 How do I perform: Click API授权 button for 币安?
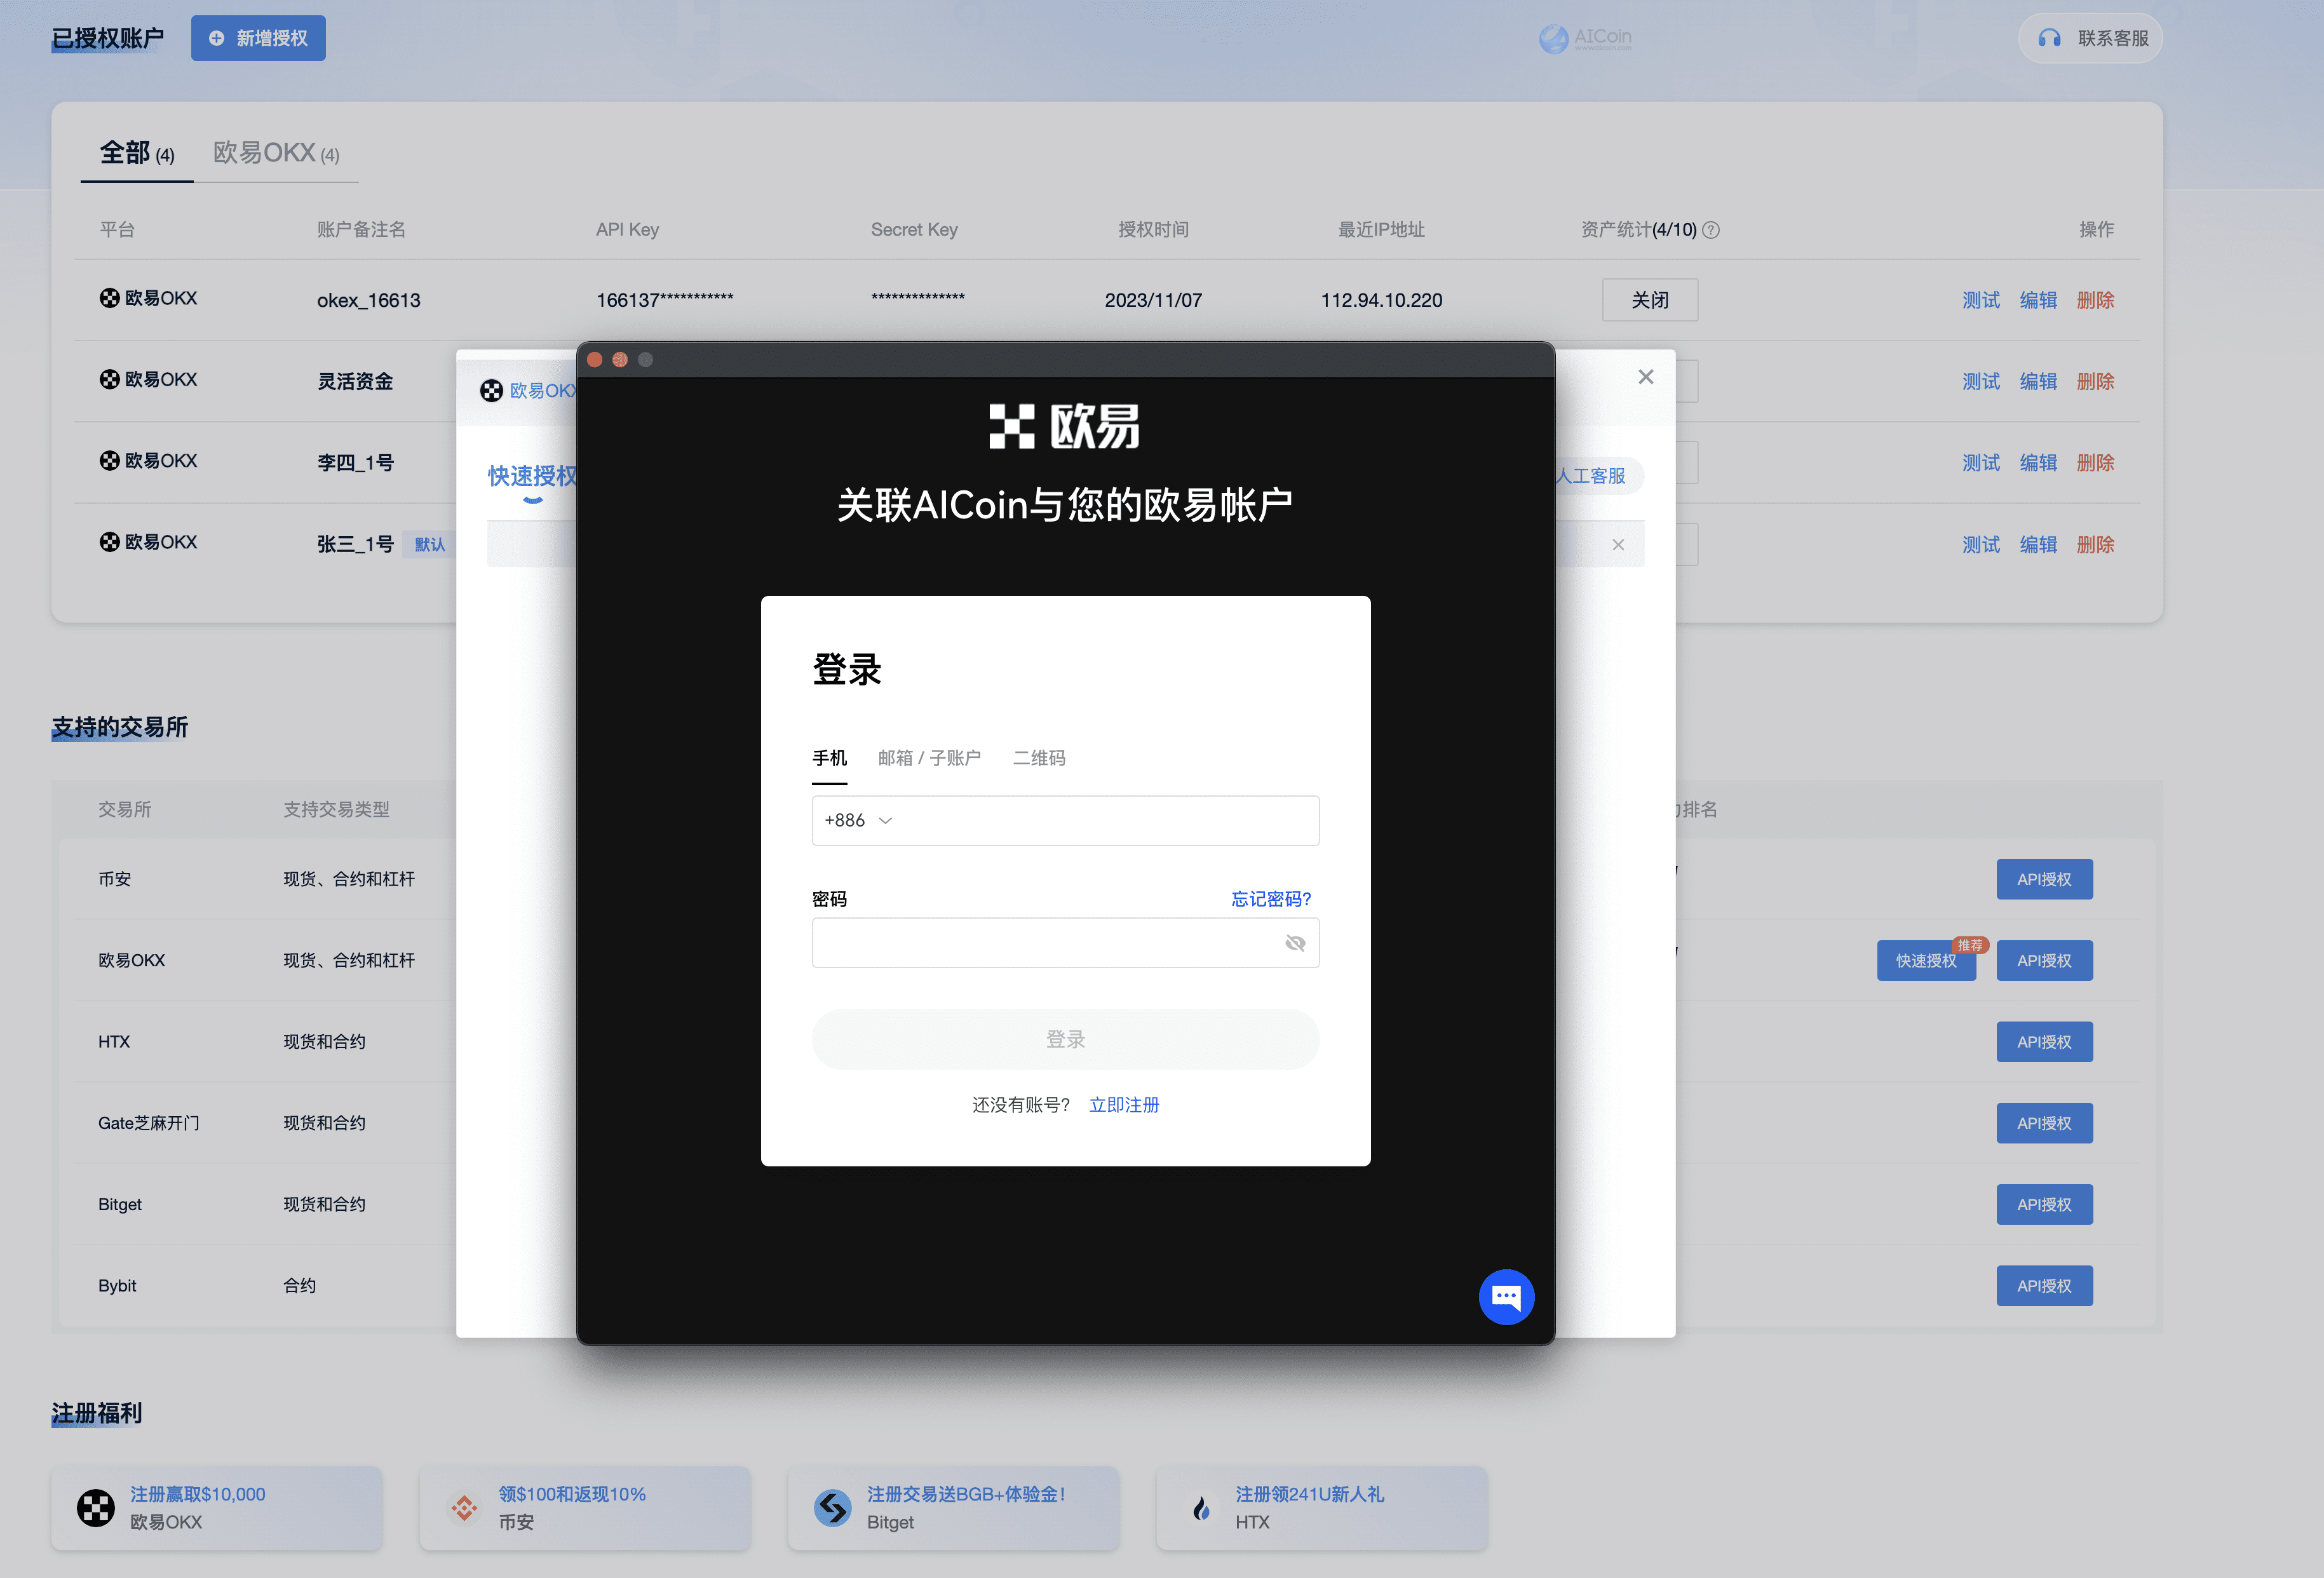tap(2044, 879)
